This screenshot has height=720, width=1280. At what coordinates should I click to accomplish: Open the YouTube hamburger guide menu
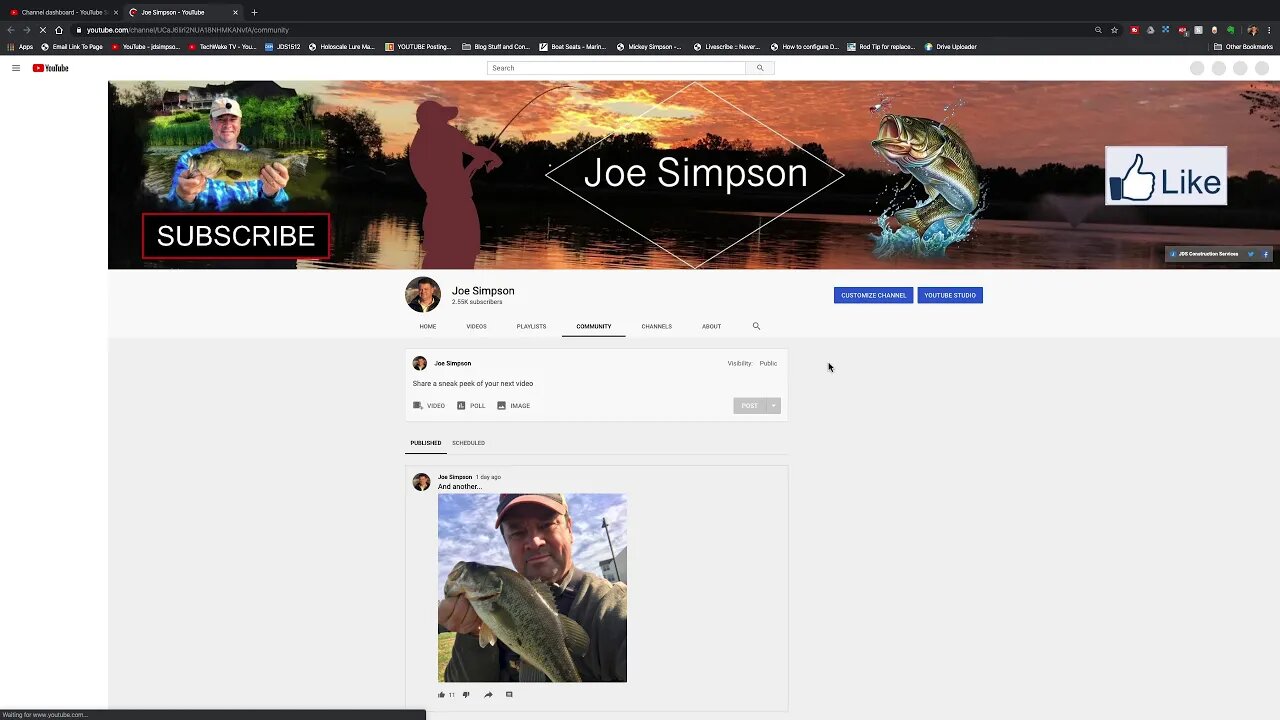pyautogui.click(x=16, y=68)
